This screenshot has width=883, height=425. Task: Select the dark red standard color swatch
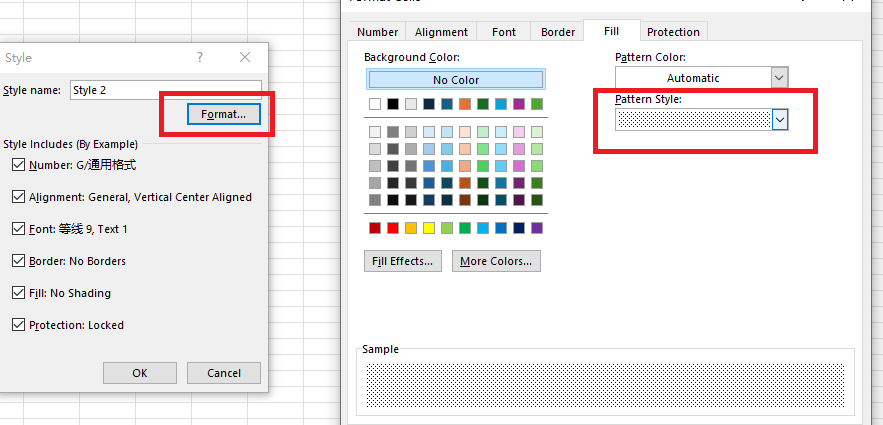tap(375, 228)
